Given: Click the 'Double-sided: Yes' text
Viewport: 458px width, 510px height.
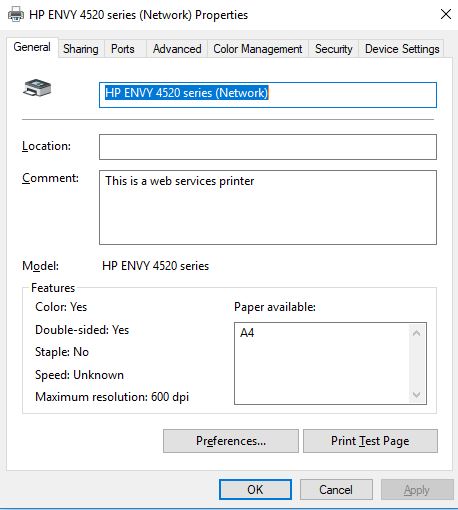Looking at the screenshot, I should pyautogui.click(x=82, y=330).
